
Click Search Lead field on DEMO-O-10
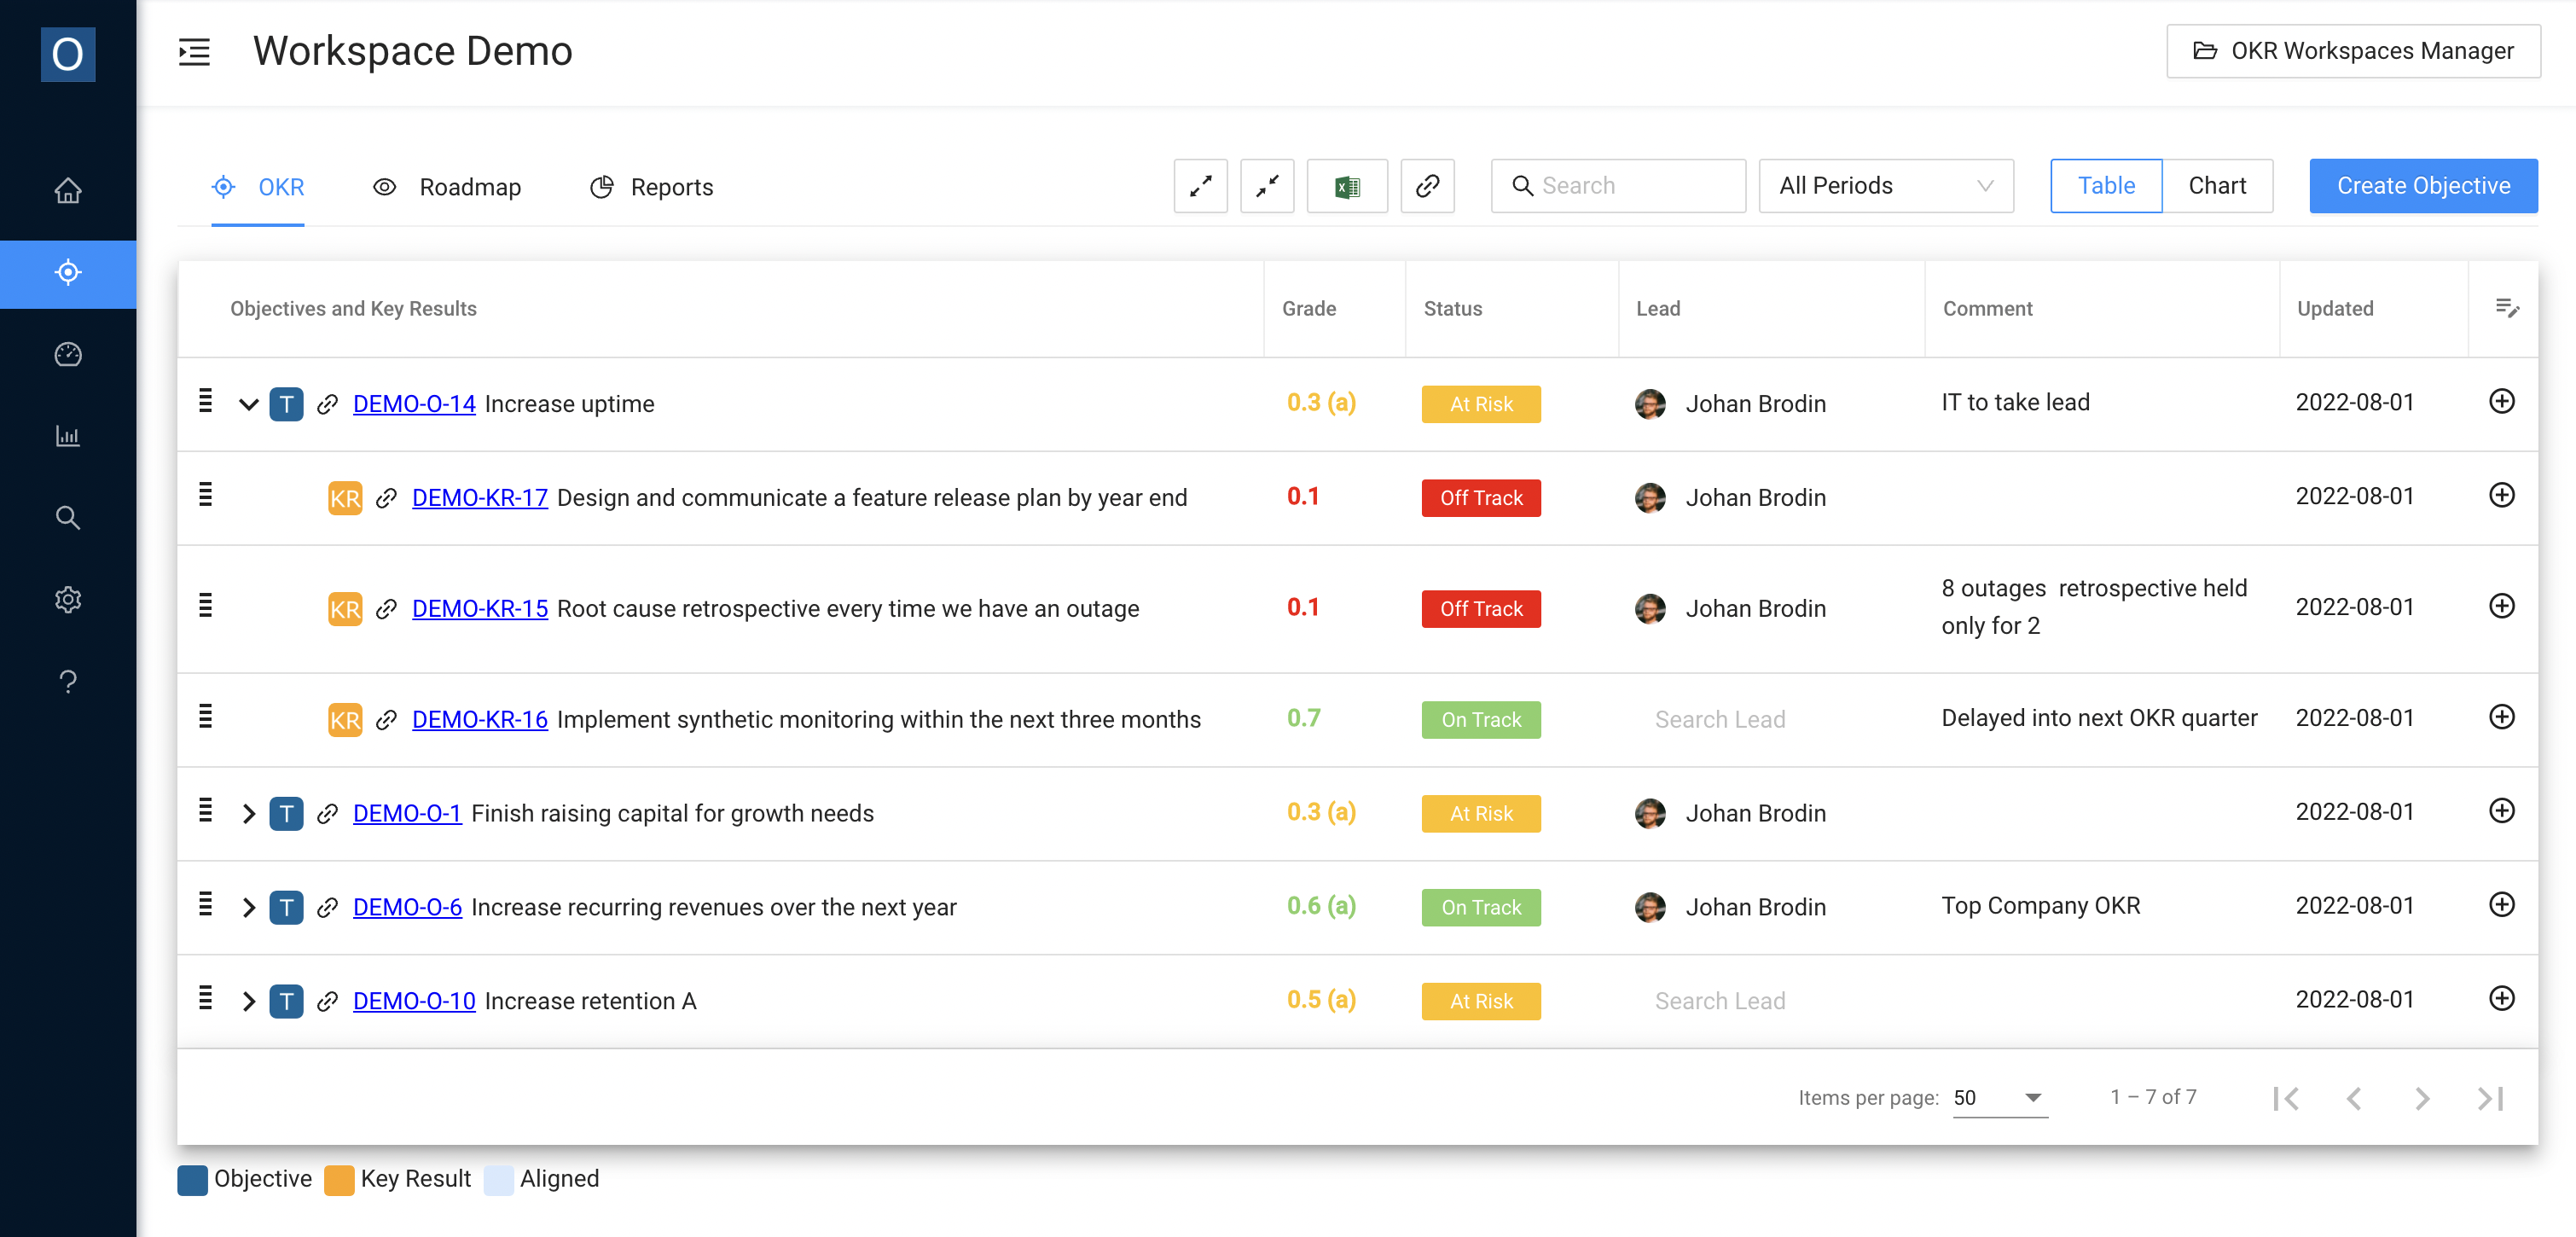[1720, 1002]
